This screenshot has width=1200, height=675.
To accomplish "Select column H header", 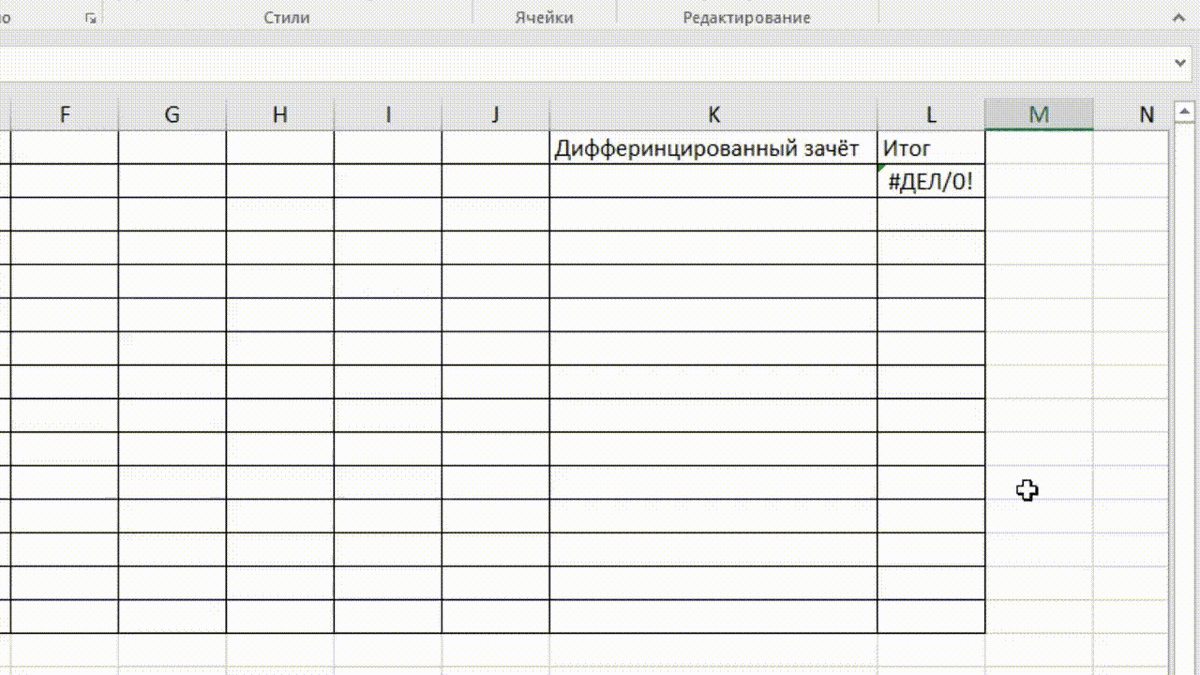I will 280,115.
